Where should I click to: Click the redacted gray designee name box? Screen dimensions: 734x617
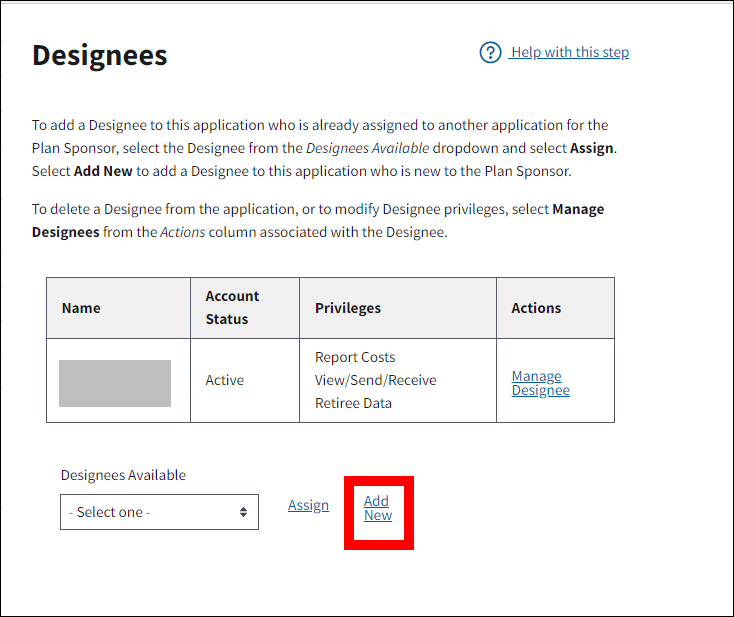(x=115, y=383)
